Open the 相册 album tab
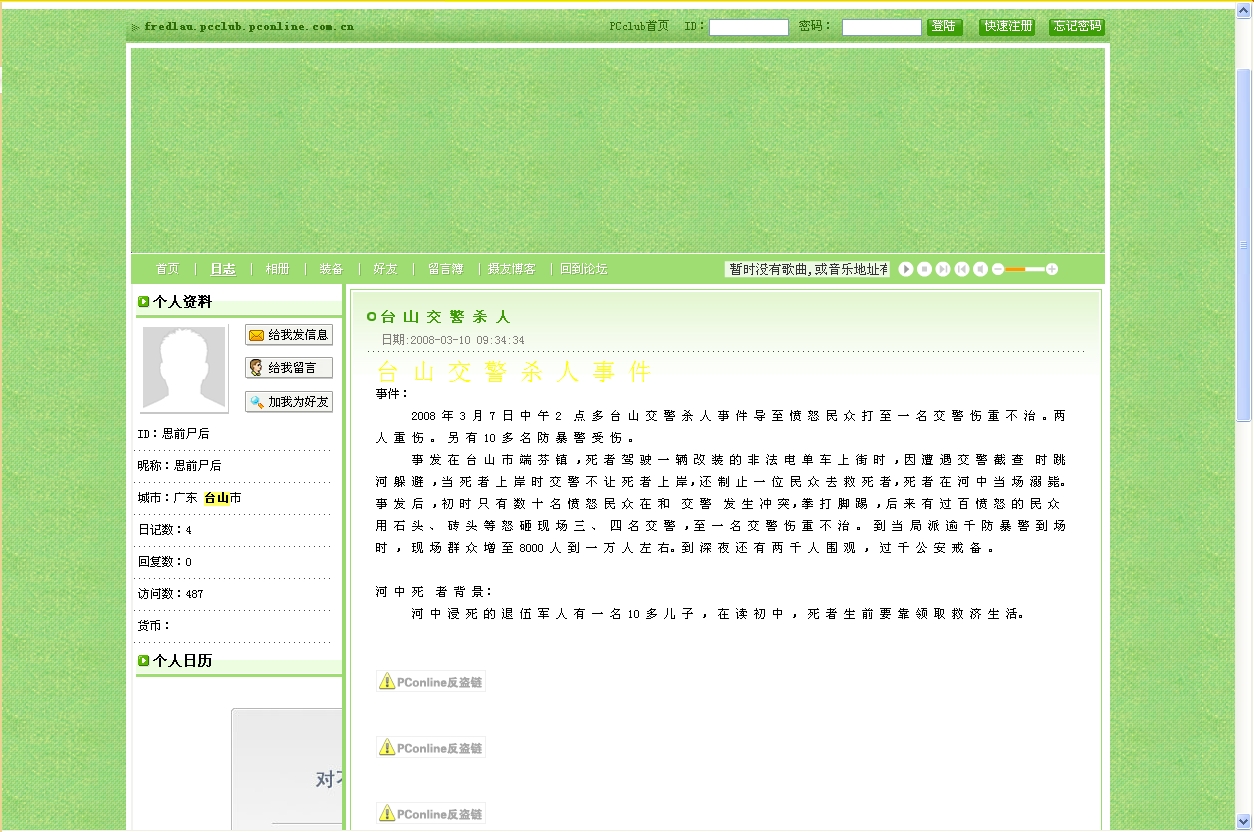 (277, 269)
